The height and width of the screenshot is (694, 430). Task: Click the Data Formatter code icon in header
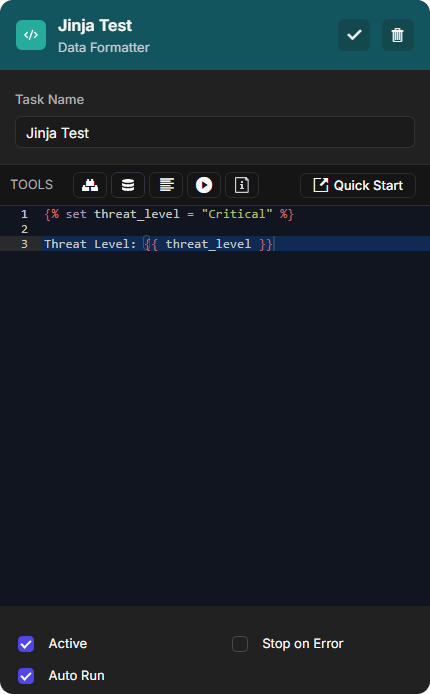point(31,35)
